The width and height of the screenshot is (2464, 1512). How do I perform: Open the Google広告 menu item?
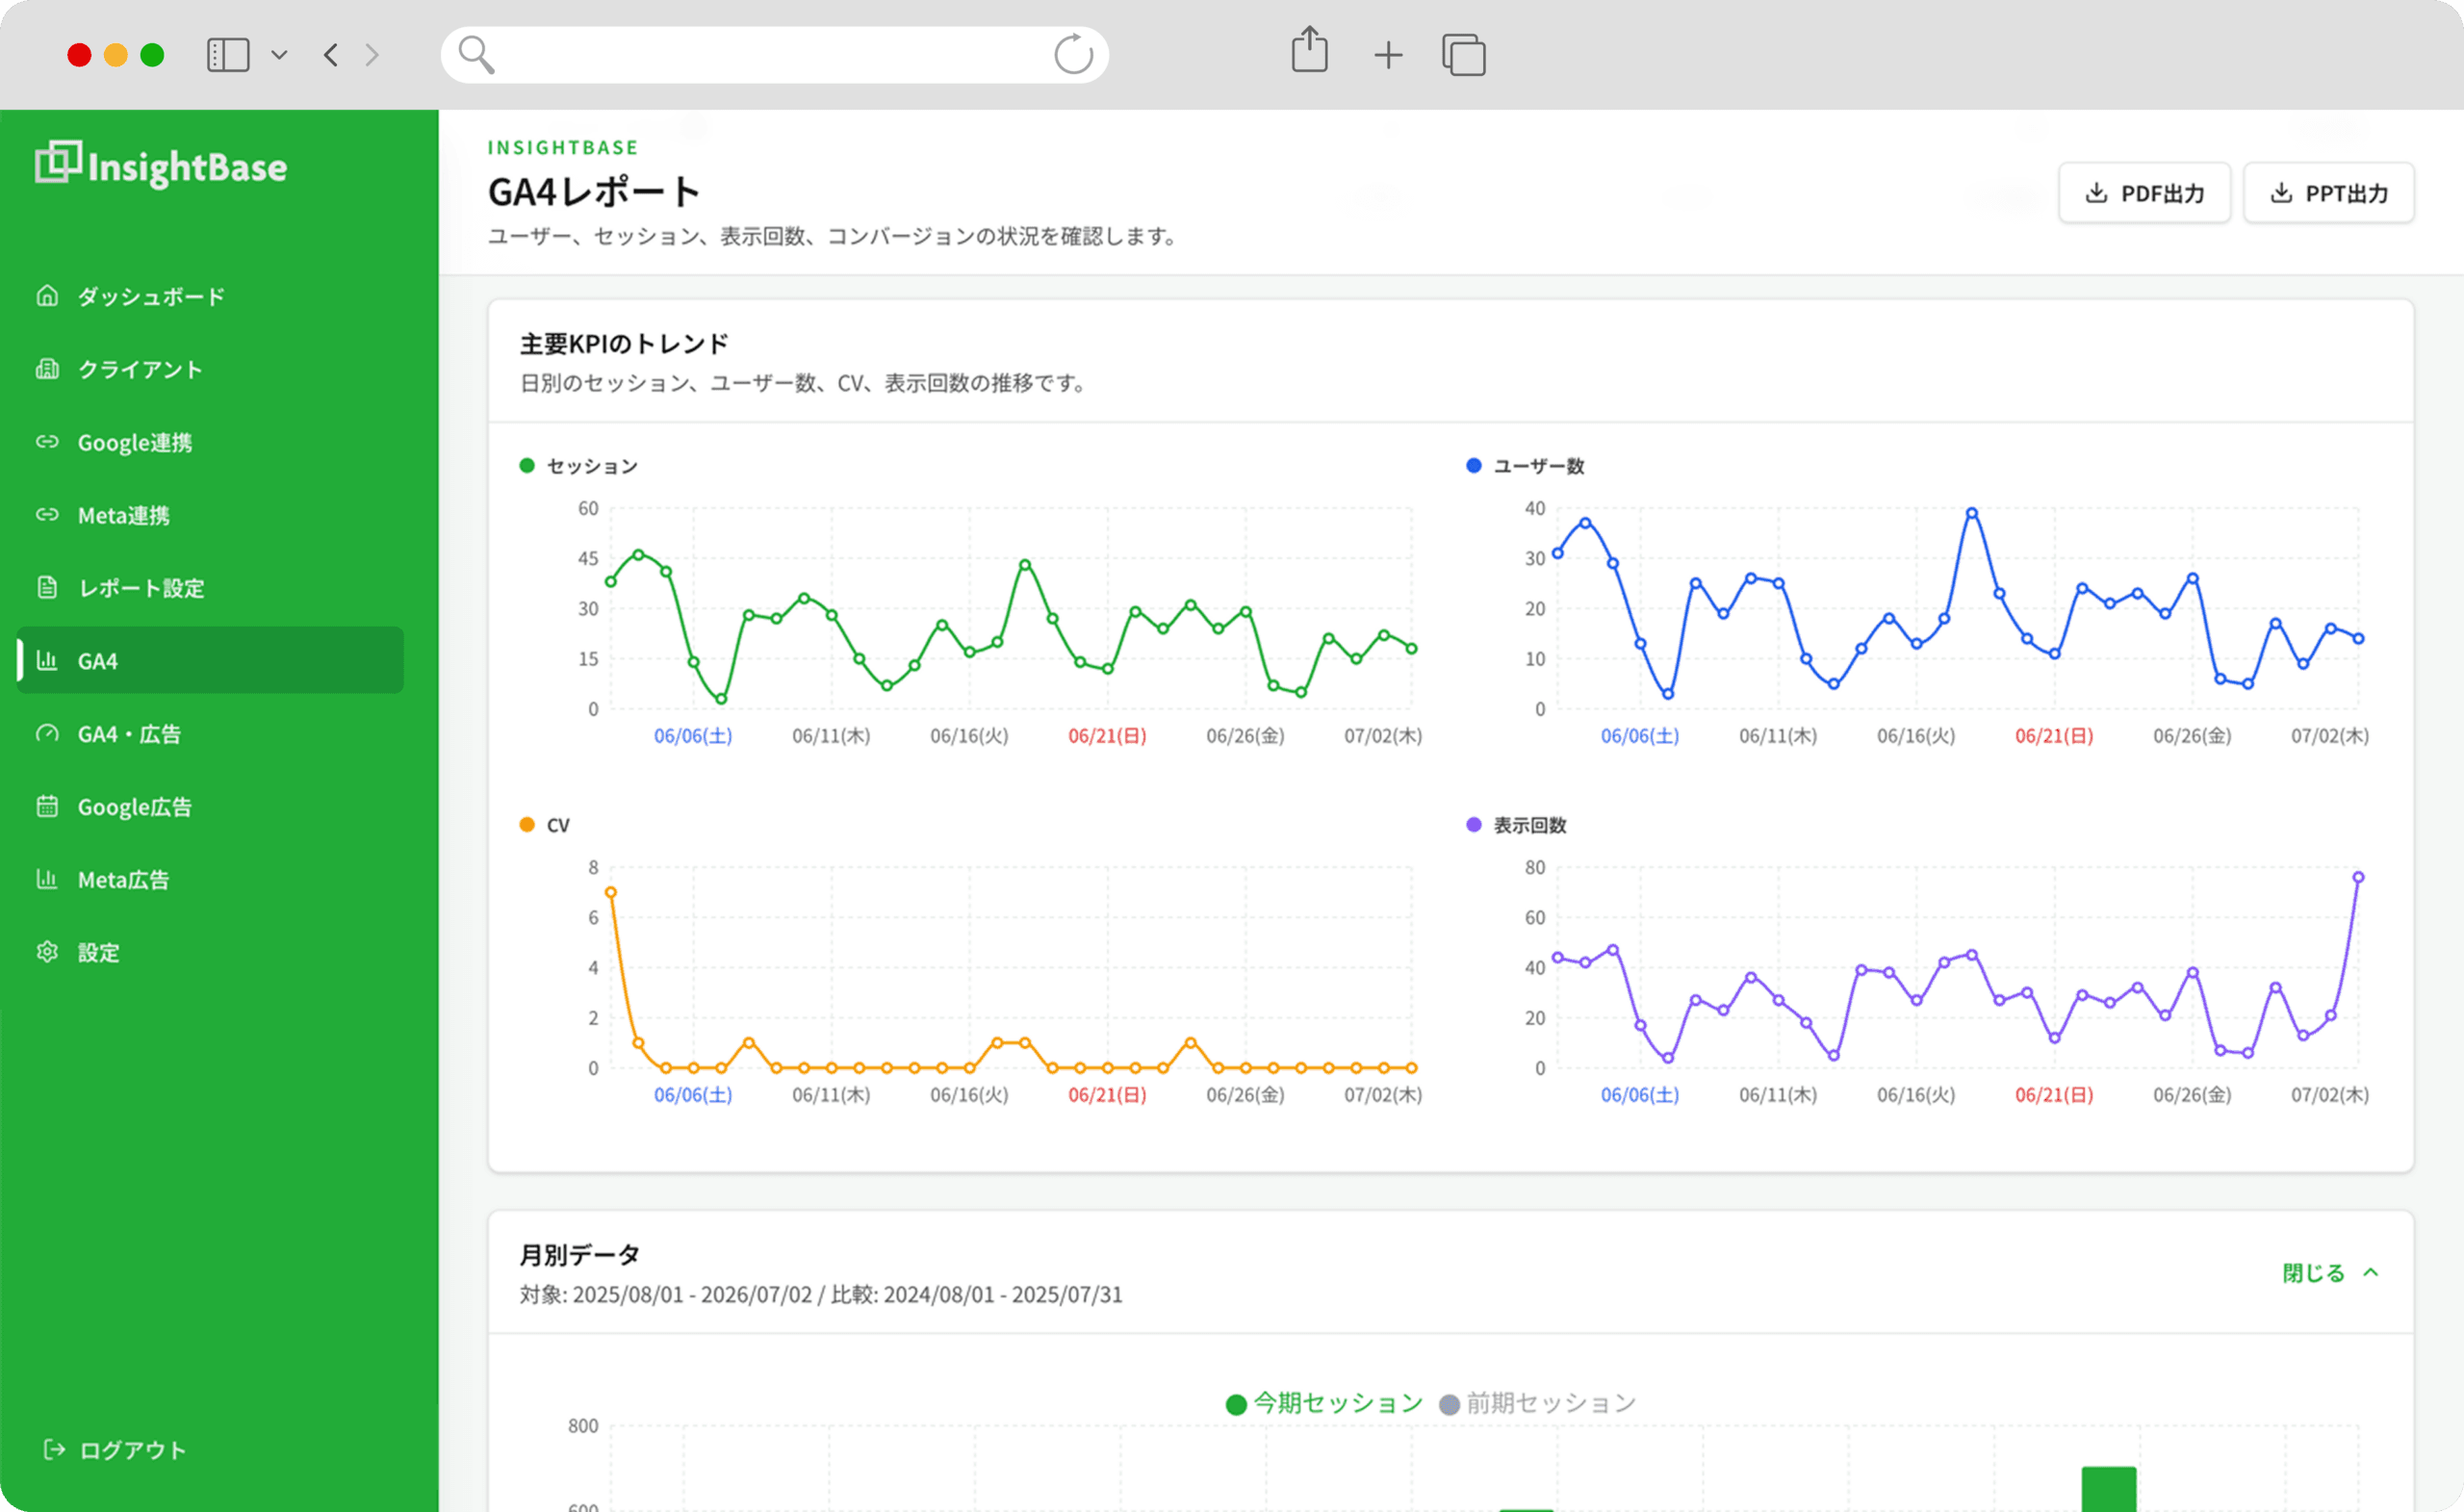[210, 806]
